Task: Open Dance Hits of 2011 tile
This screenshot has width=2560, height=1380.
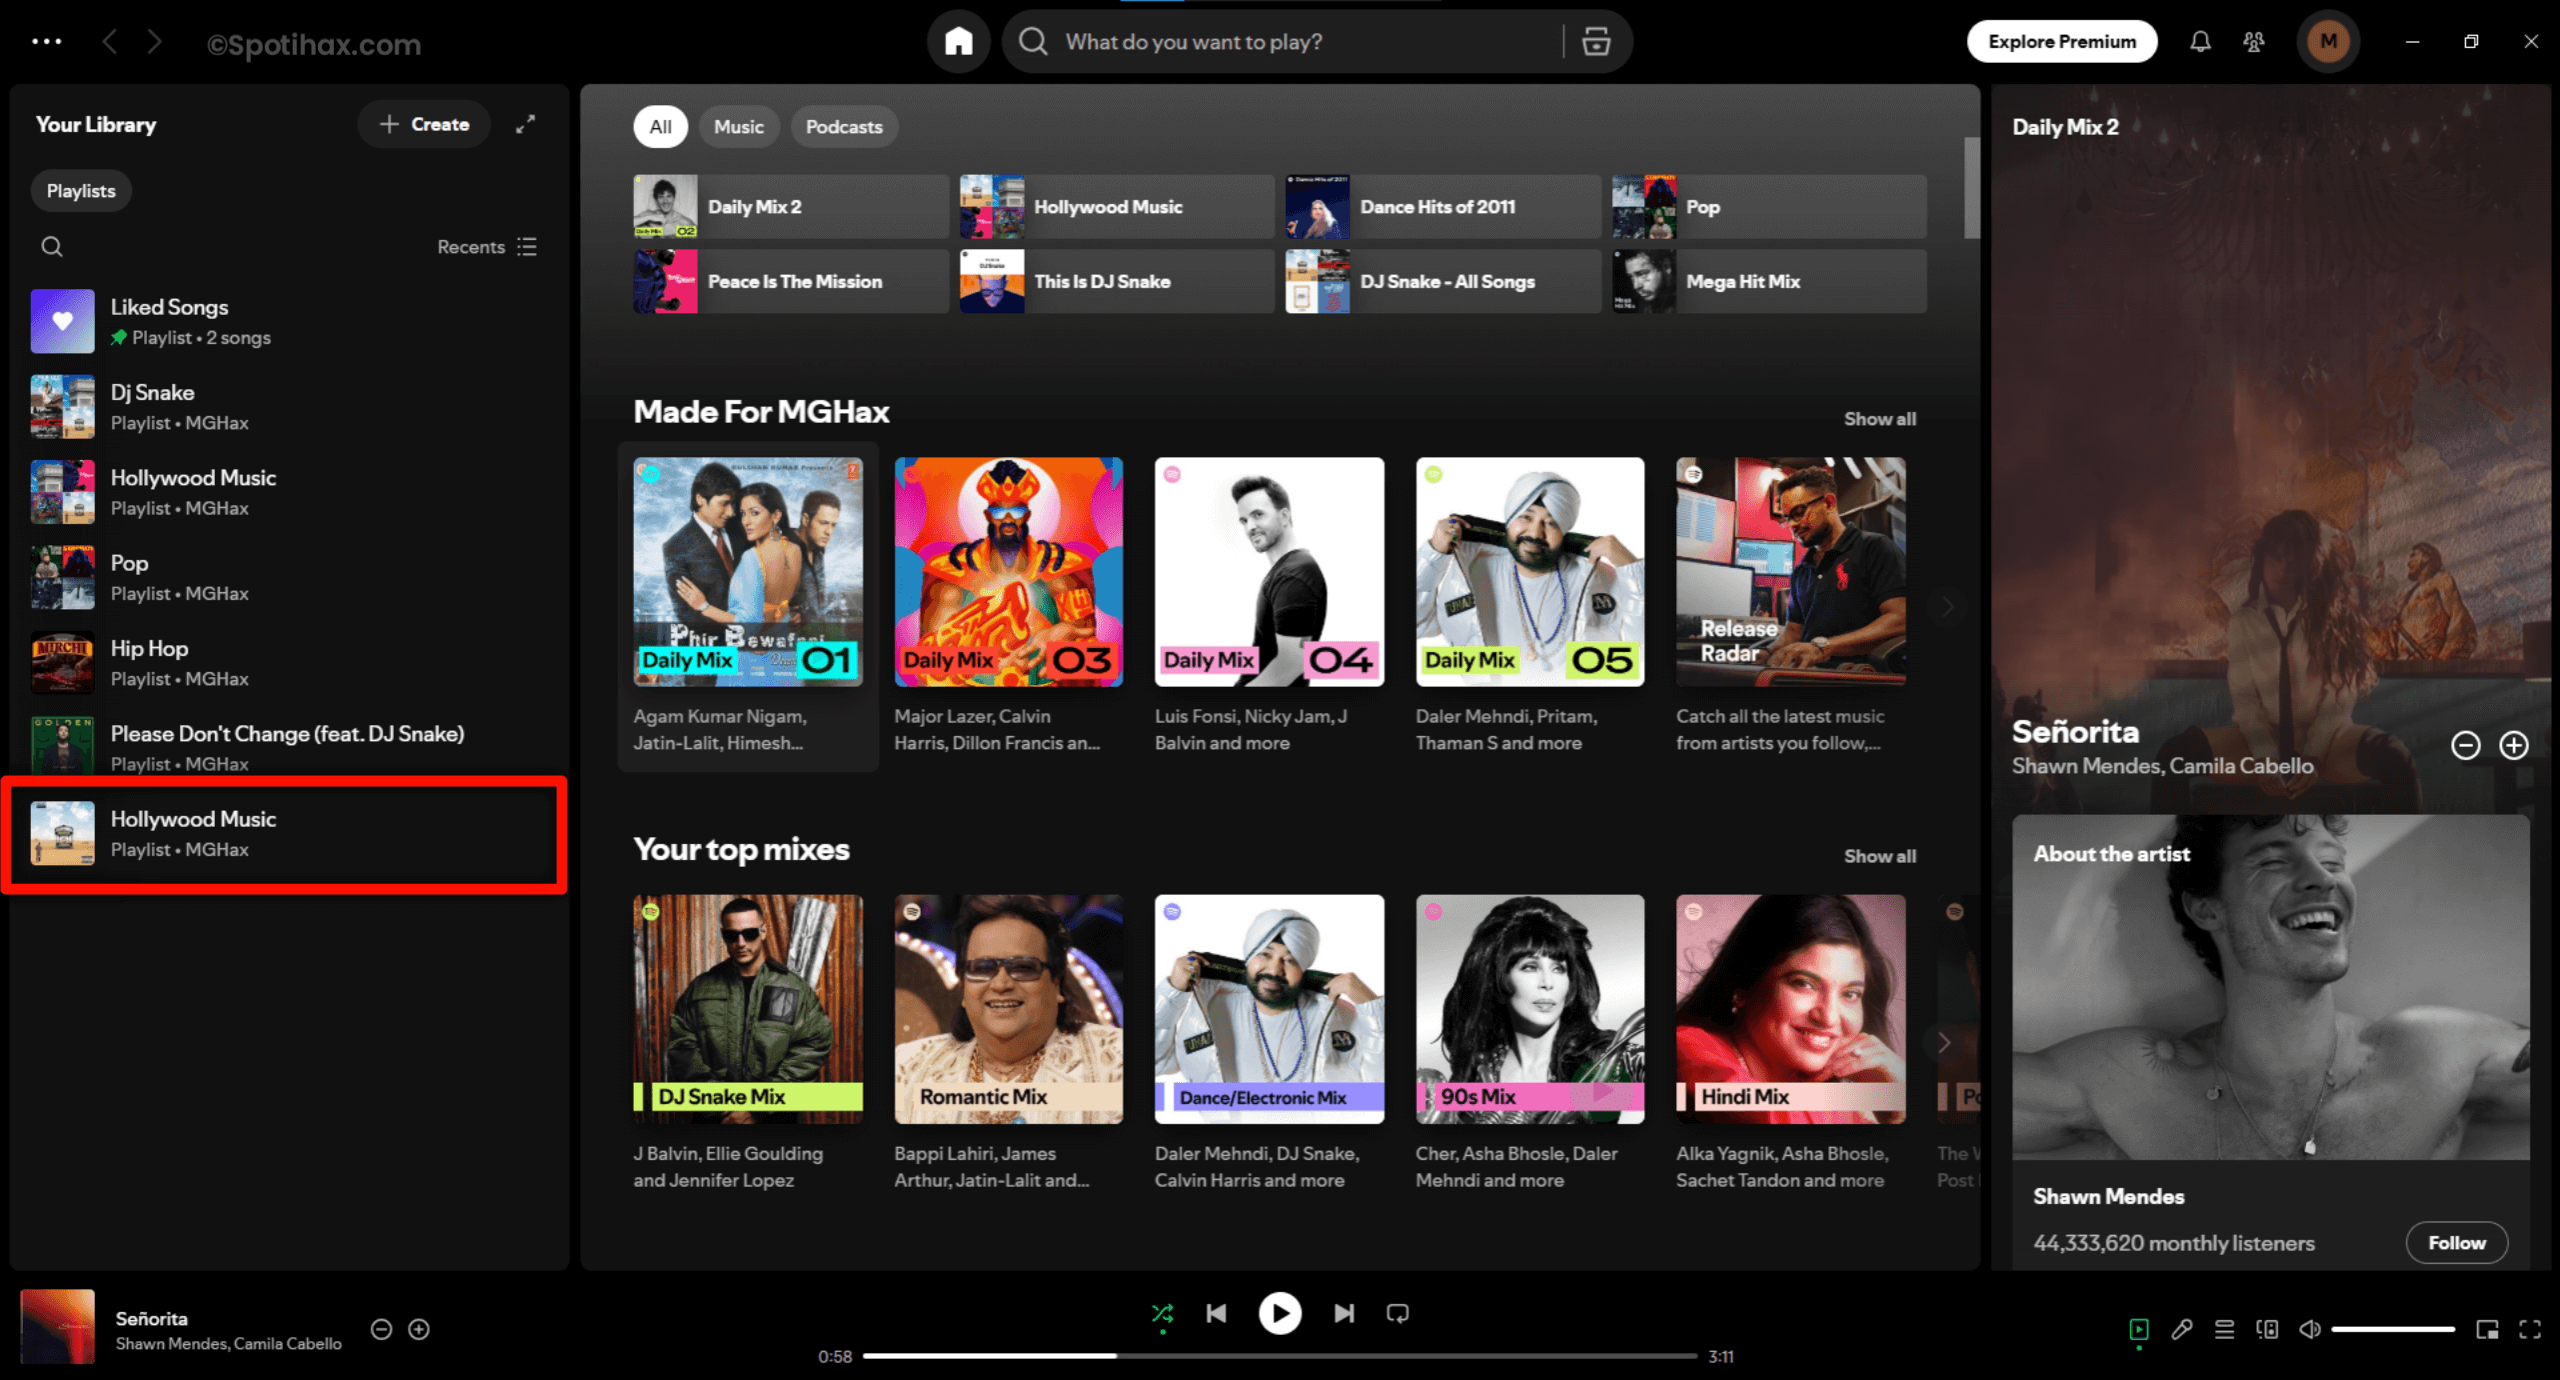Action: pos(1443,207)
